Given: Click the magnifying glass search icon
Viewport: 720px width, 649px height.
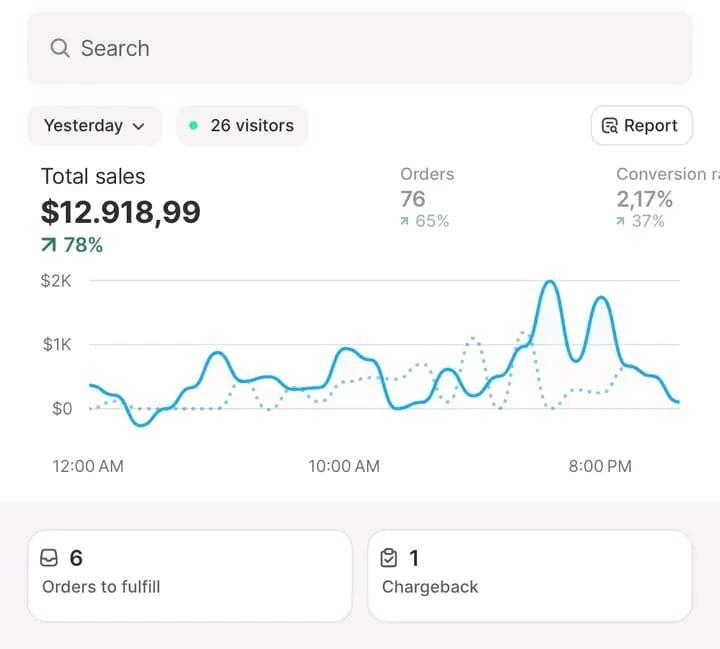Looking at the screenshot, I should [x=60, y=48].
